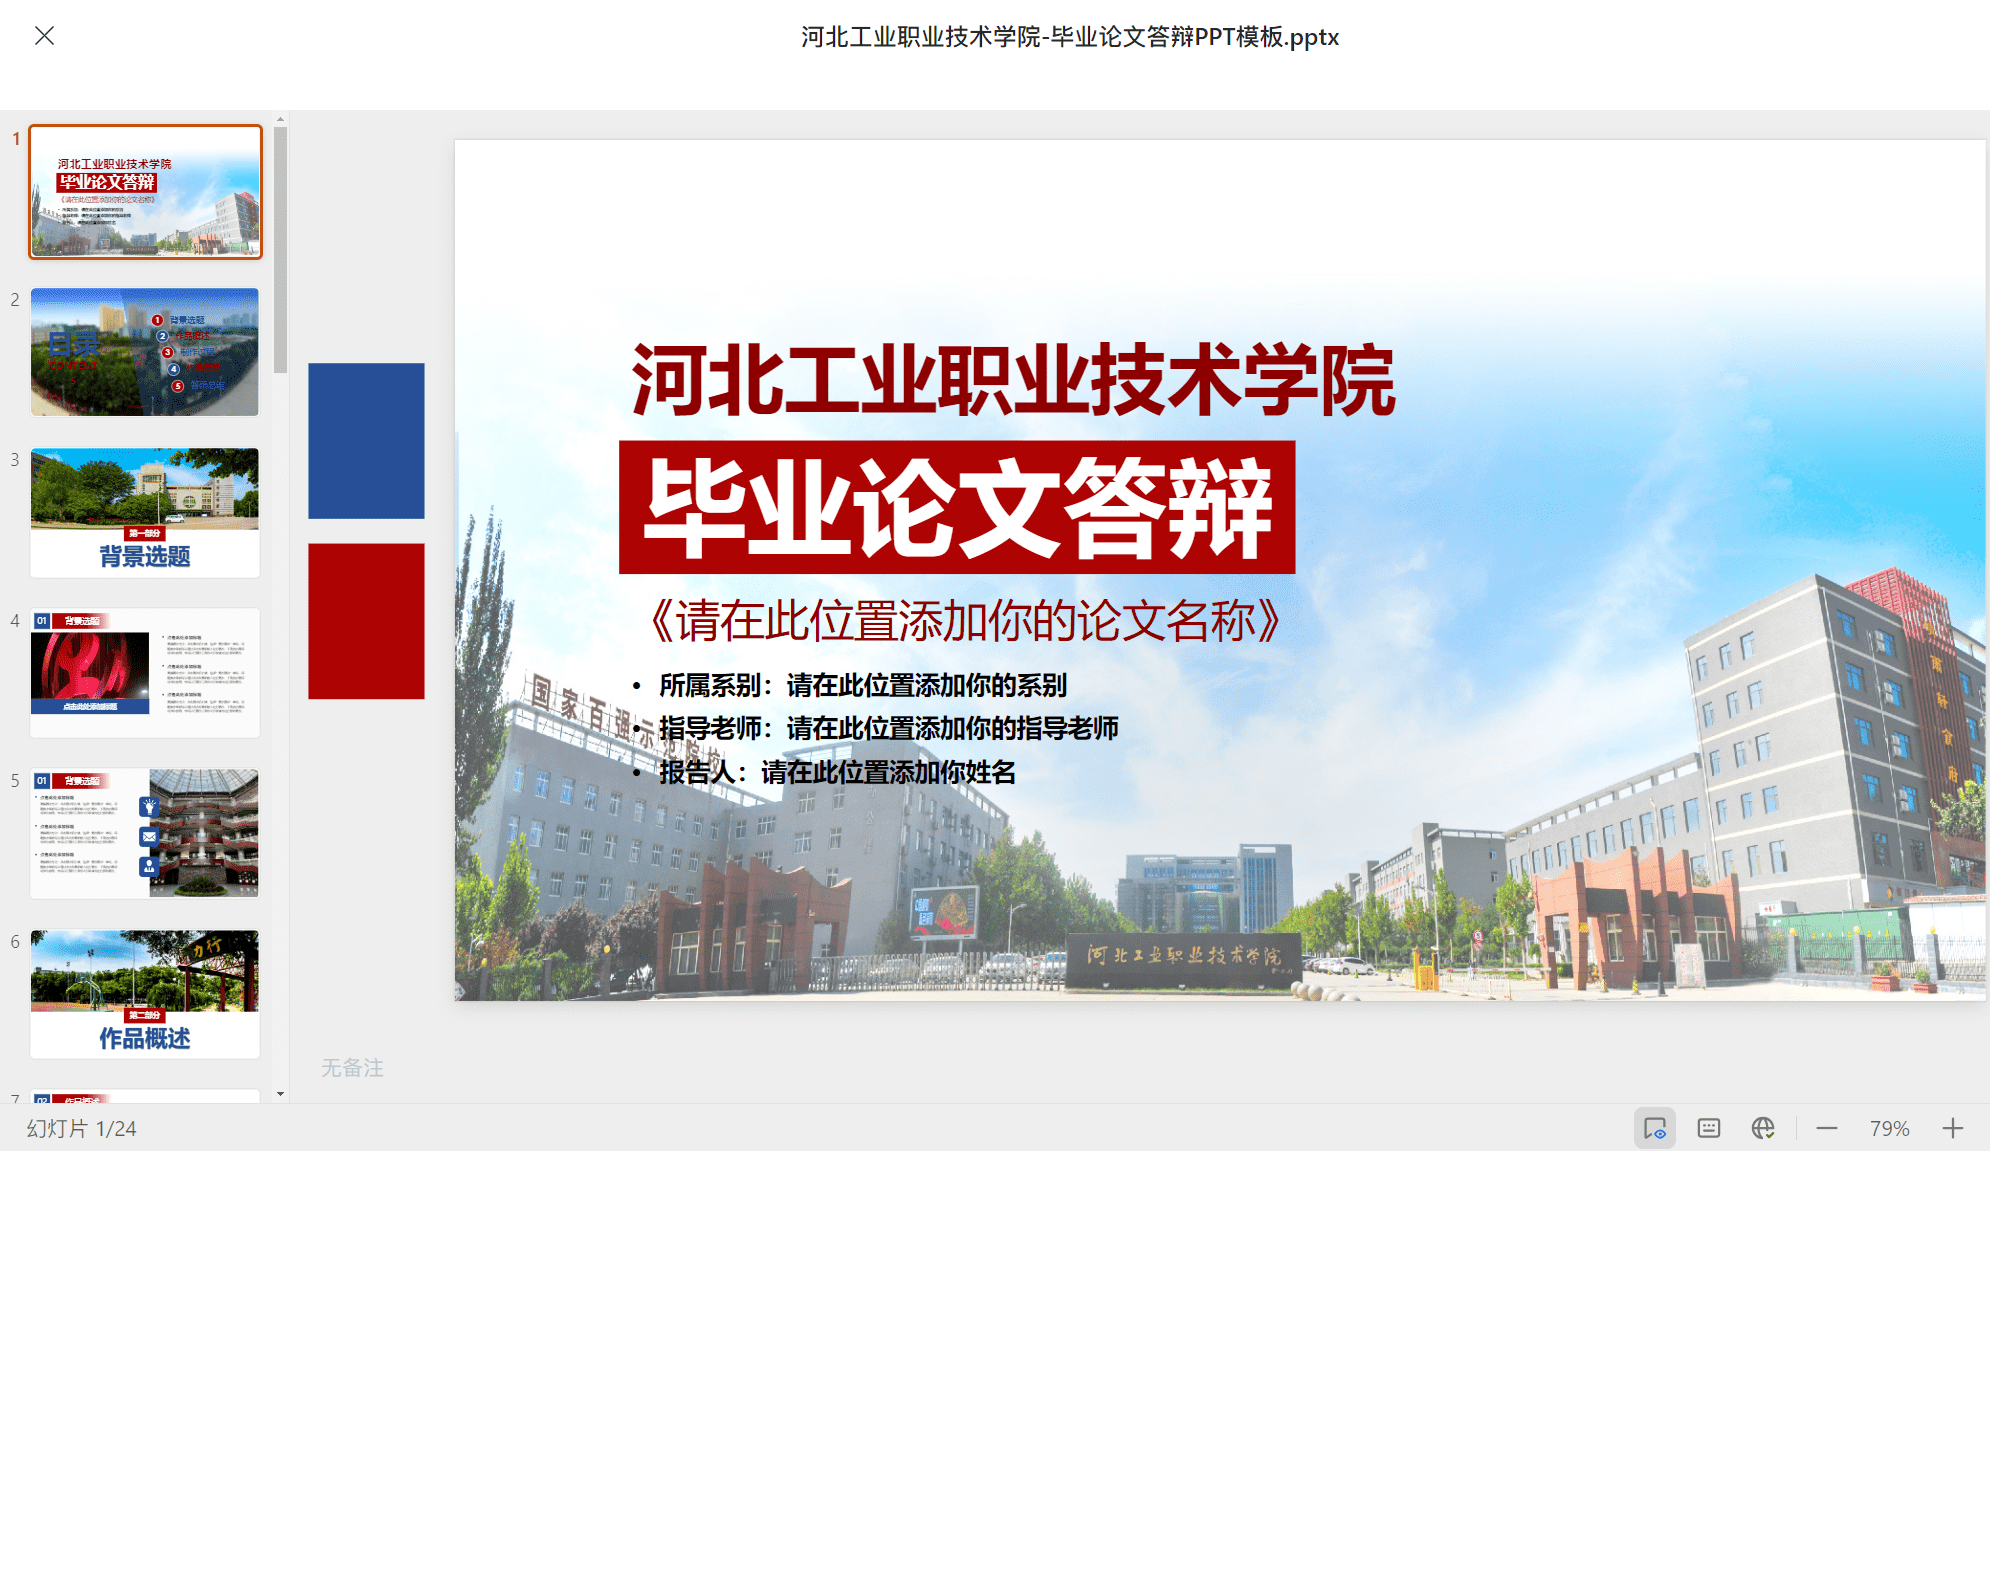Click the red rectangle beside the slide

coord(366,621)
